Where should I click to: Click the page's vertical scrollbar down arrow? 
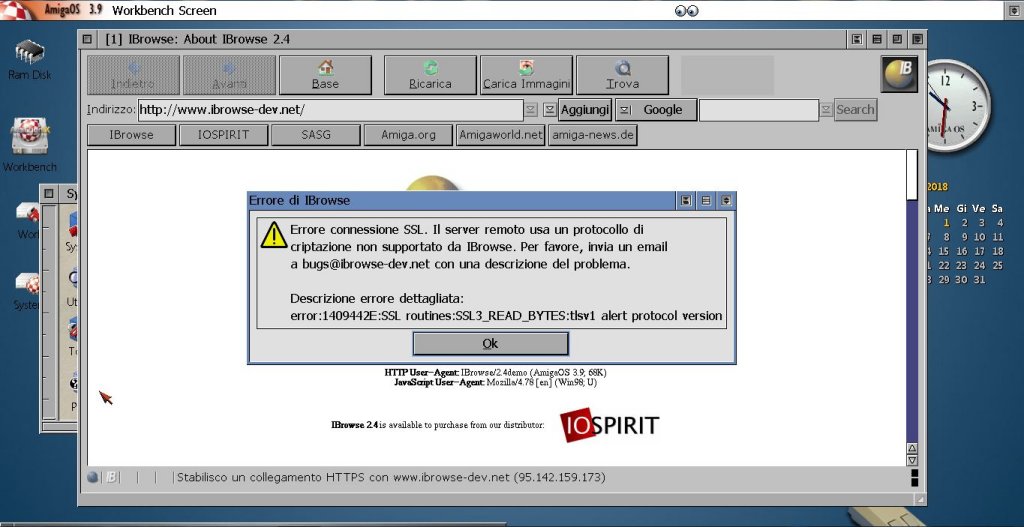pyautogui.click(x=912, y=460)
